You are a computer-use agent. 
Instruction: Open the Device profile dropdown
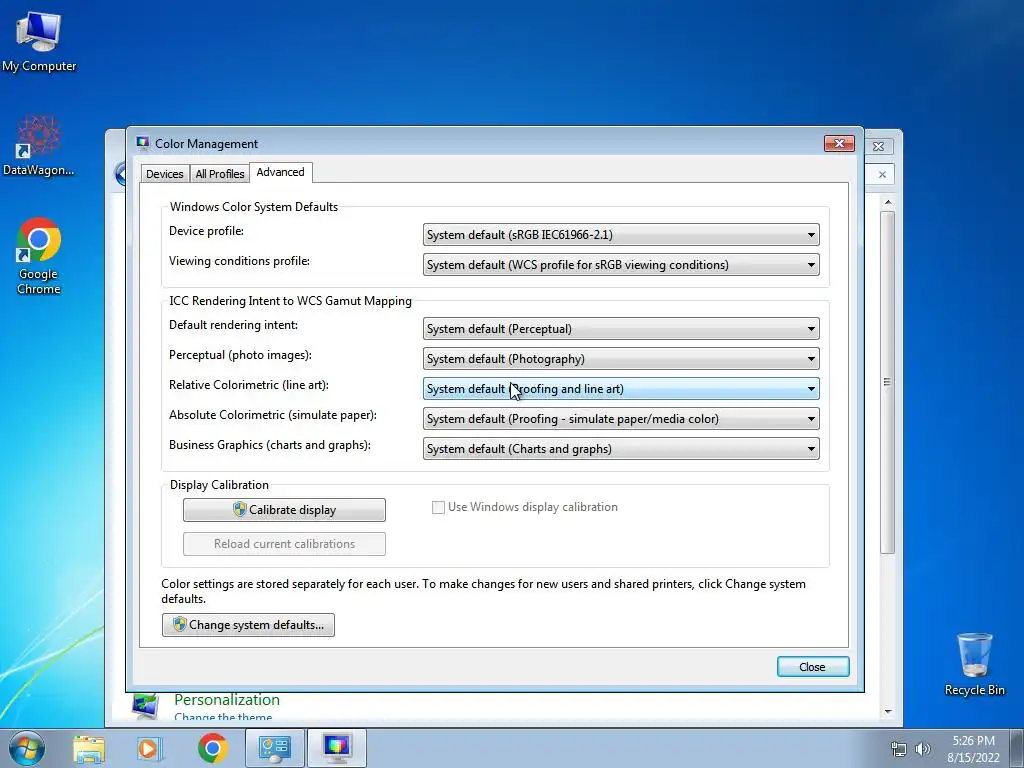pyautogui.click(x=621, y=234)
